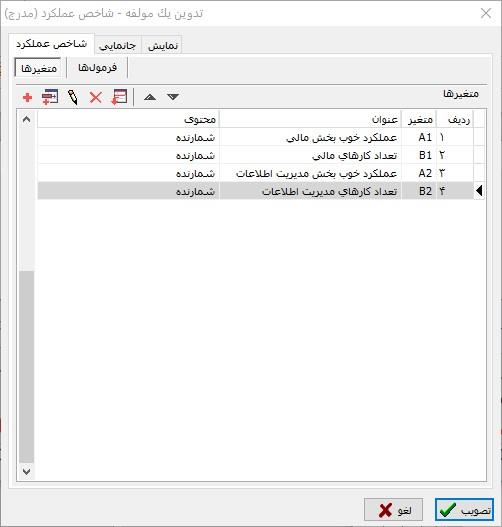Edit selected variable with pencil icon

(73, 97)
